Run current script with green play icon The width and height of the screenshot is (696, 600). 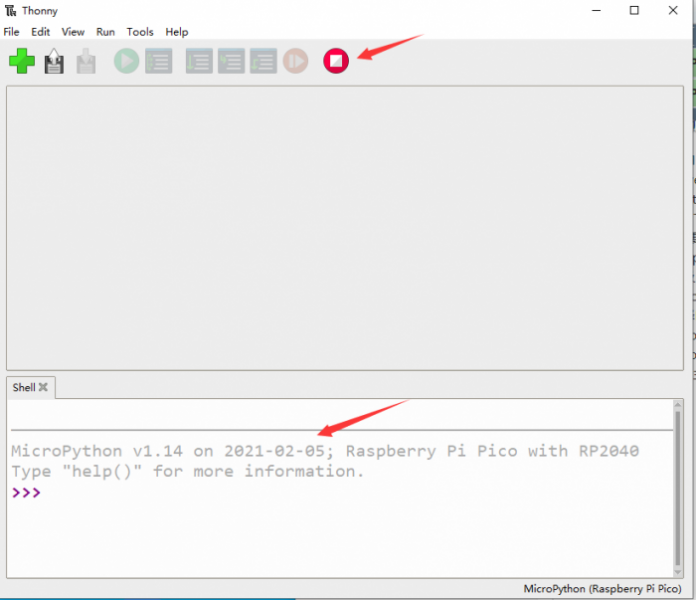[x=126, y=62]
